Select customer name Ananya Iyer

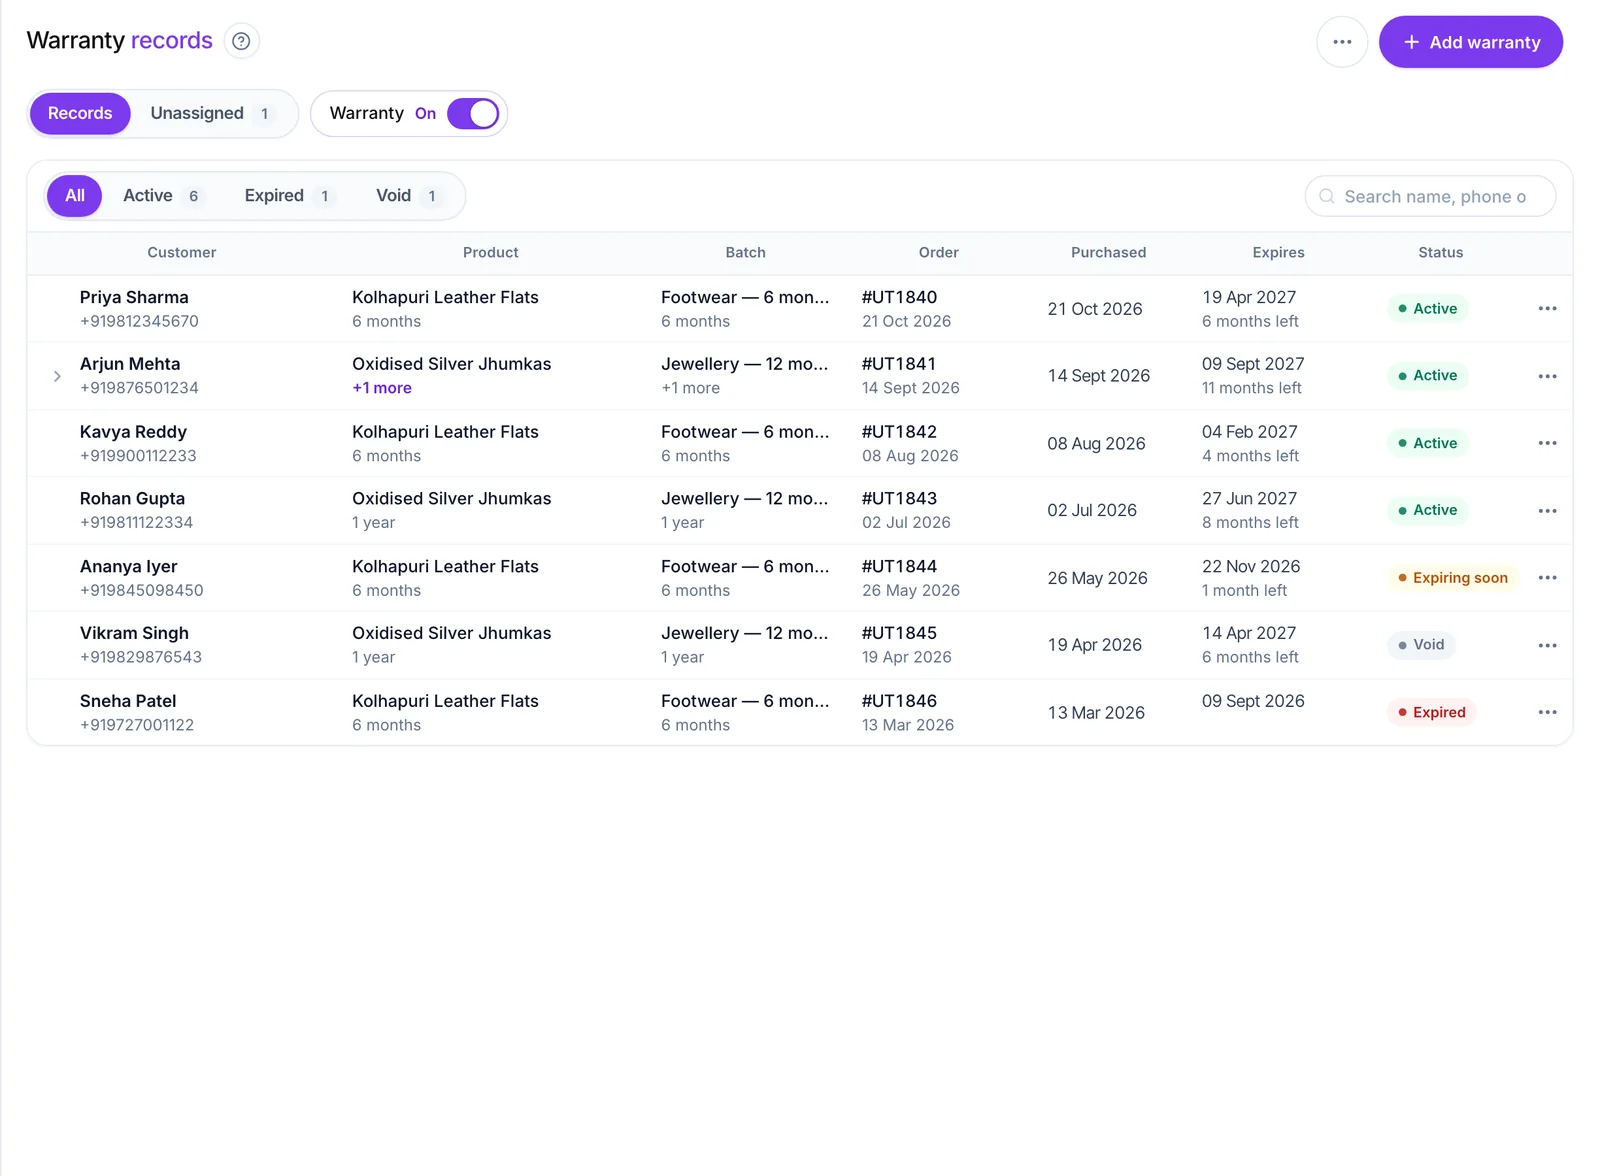[x=128, y=566]
